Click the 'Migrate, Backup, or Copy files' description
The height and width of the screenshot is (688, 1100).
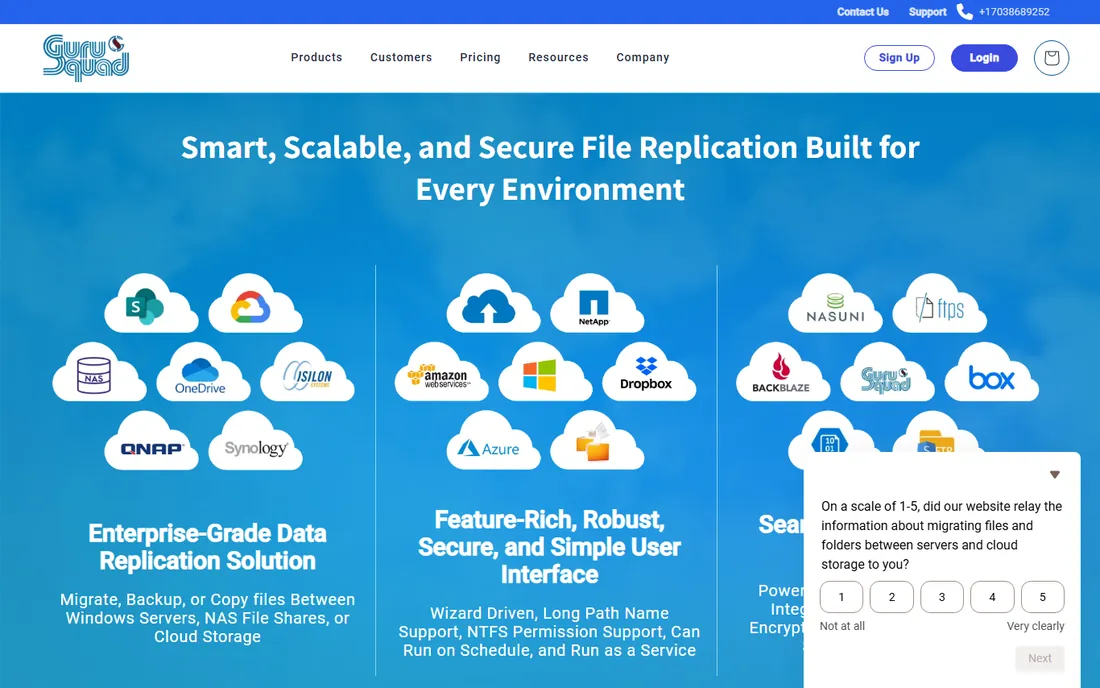207,618
